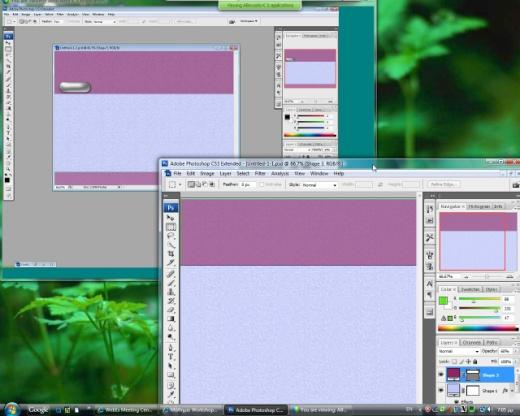This screenshot has height=416, width=520.
Task: Open the Style dropdown in front options bar
Action: click(x=319, y=185)
